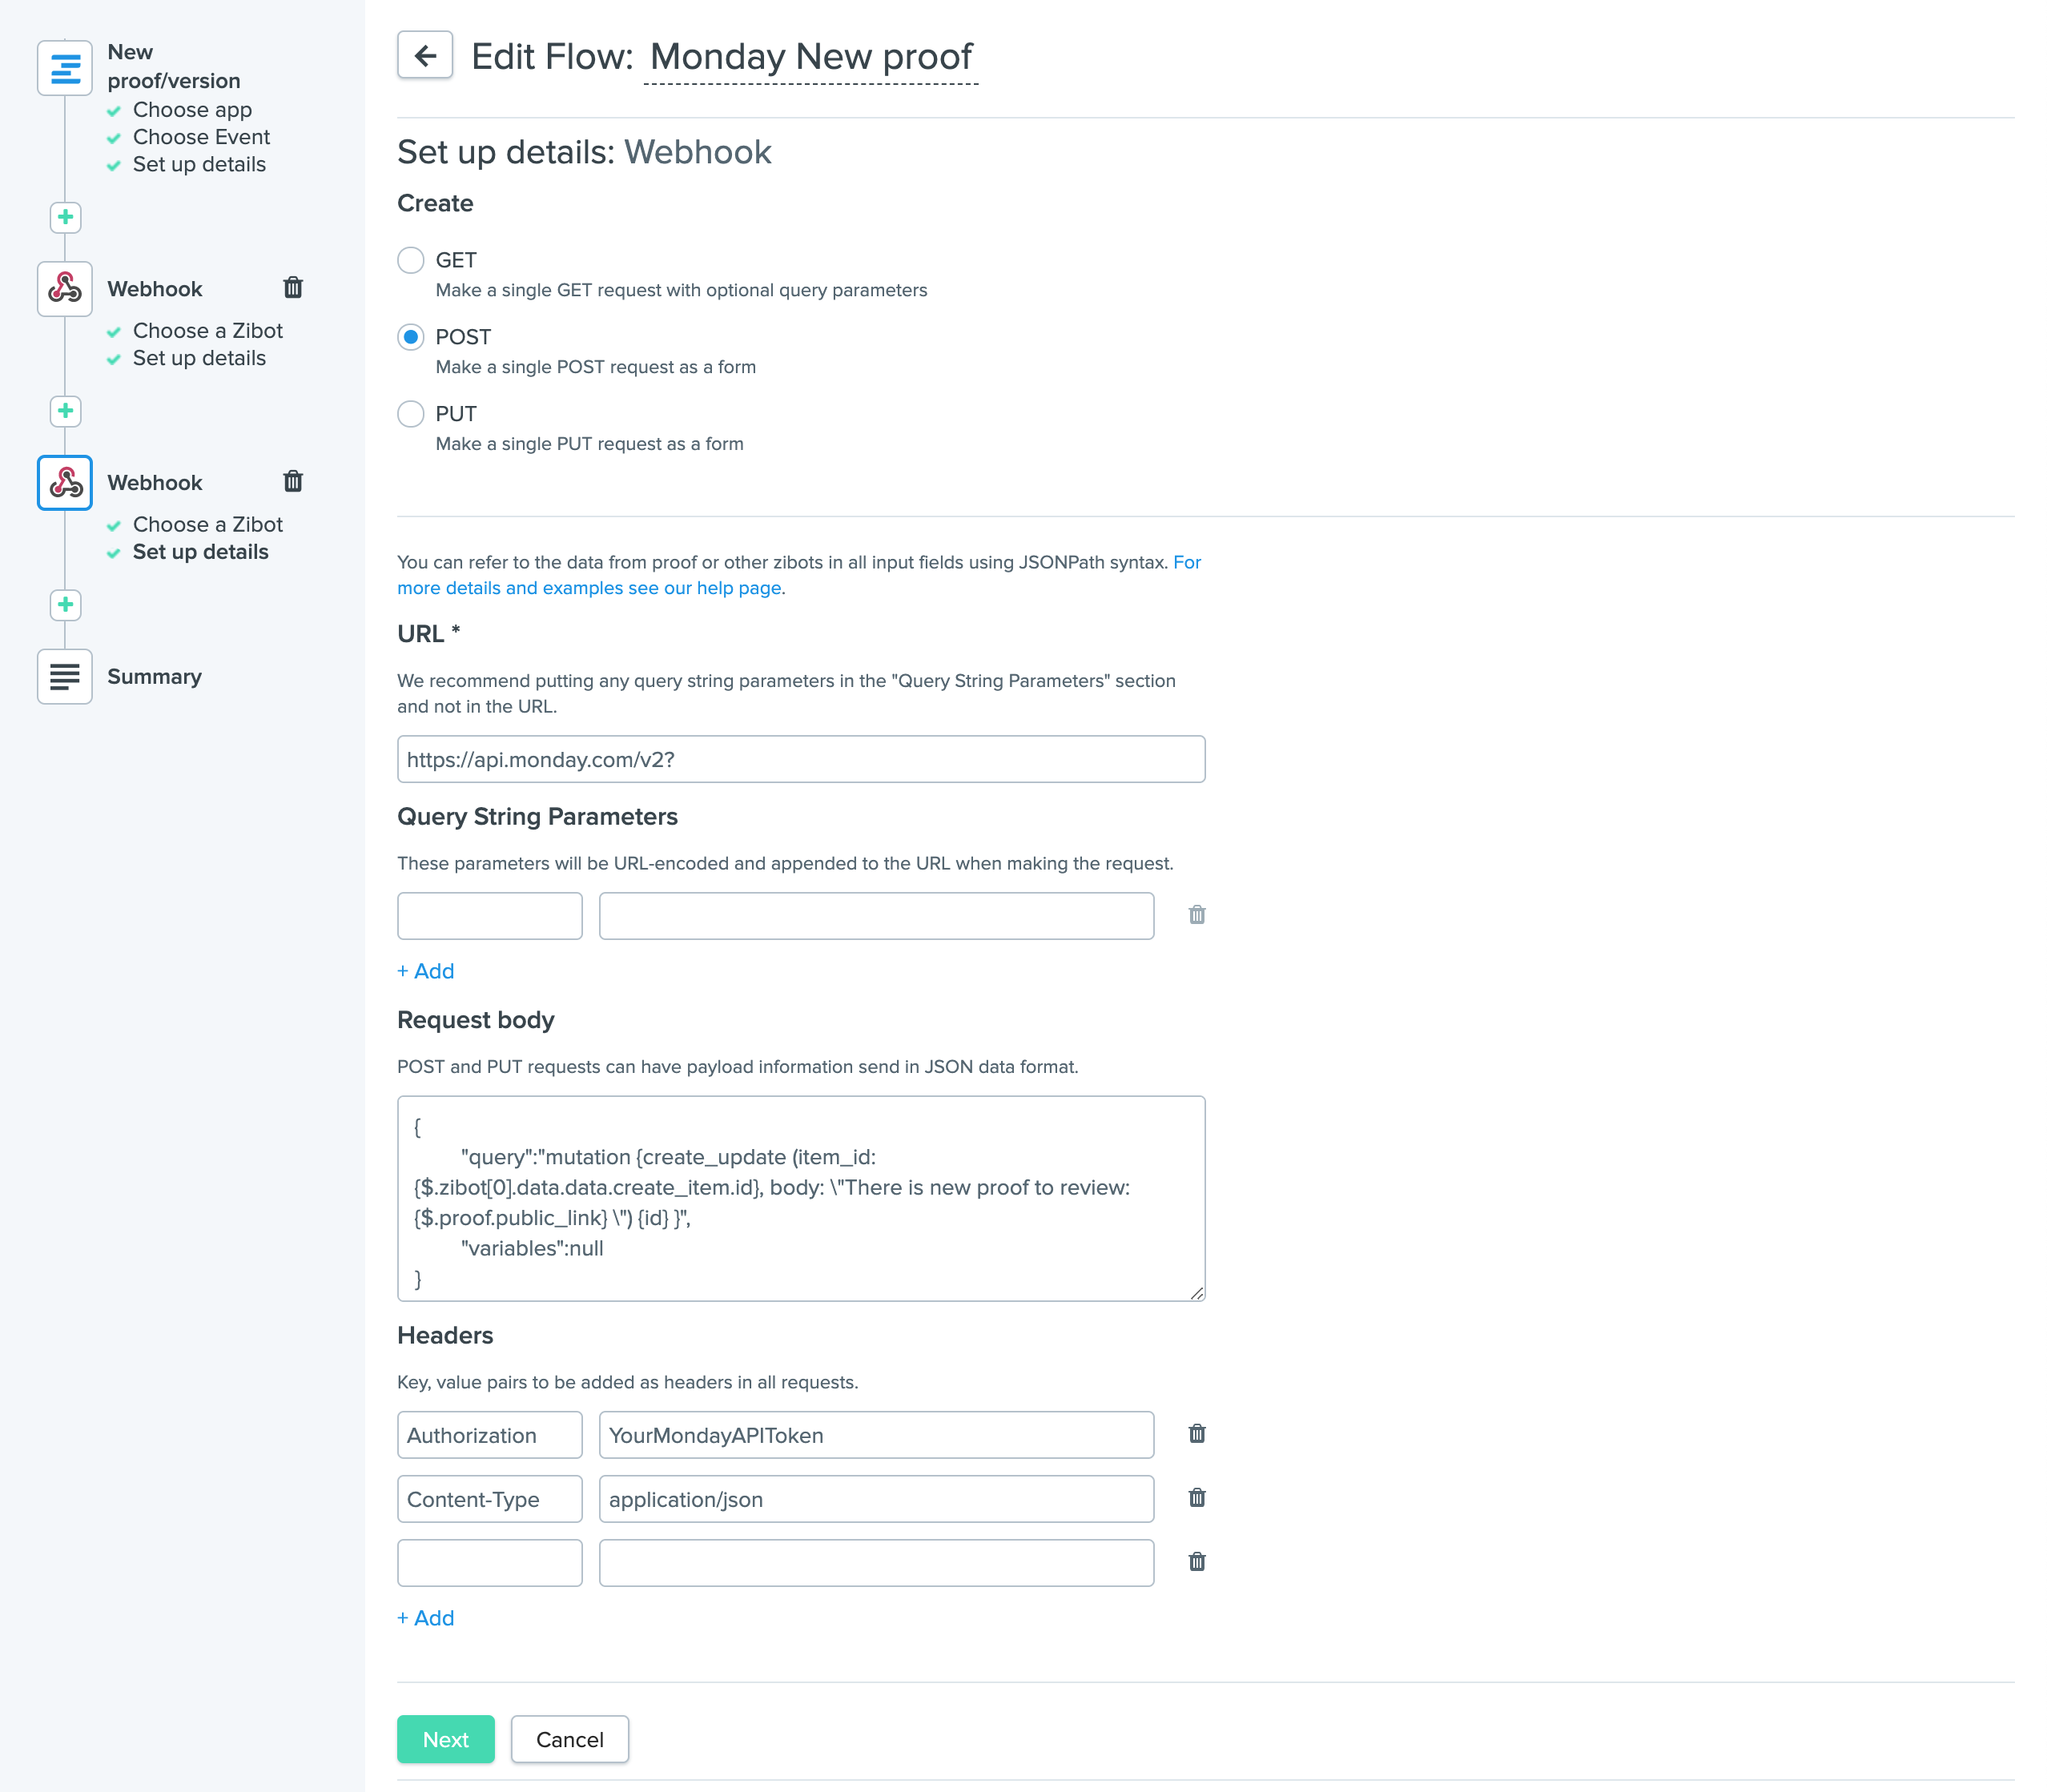Delete the query string parameter row
Image resolution: width=2047 pixels, height=1792 pixels.
tap(1196, 915)
